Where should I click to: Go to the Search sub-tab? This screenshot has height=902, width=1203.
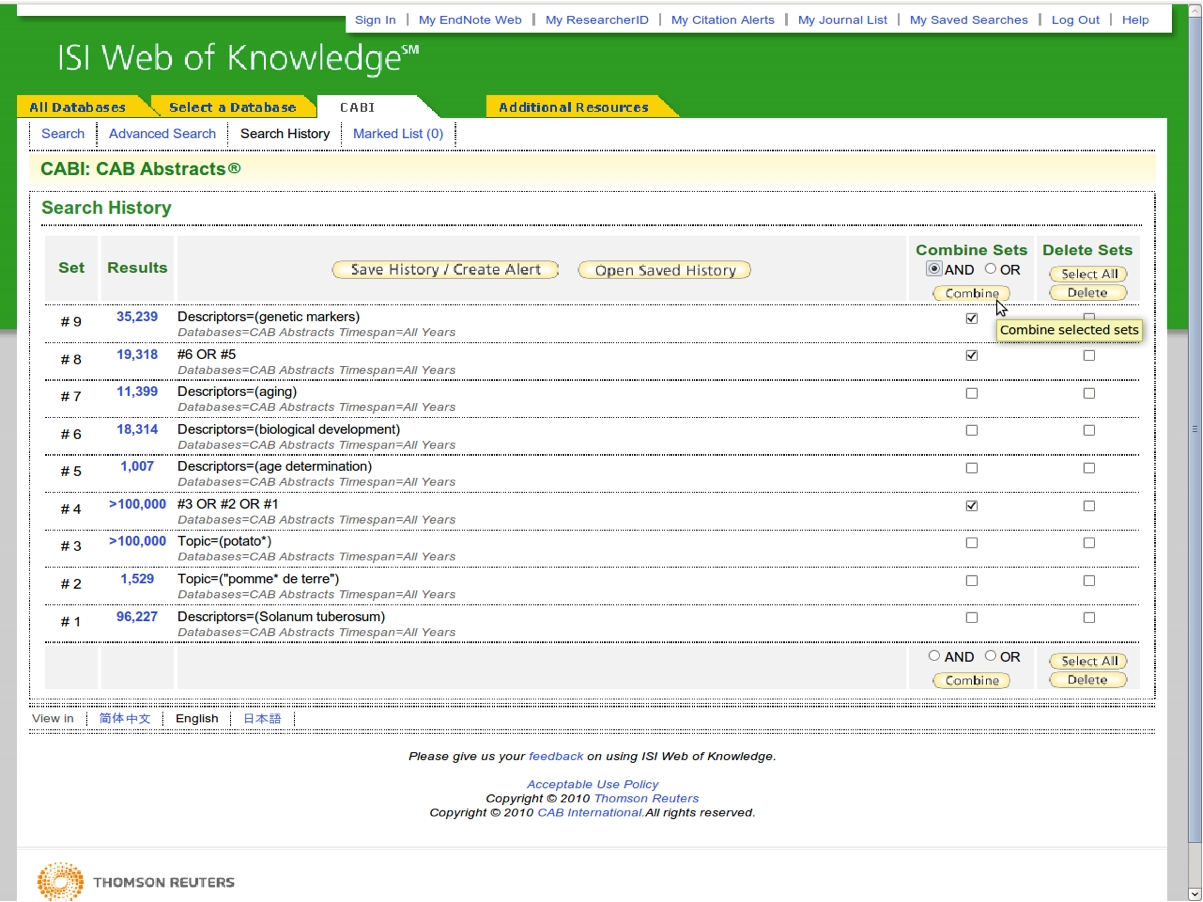(x=63, y=134)
